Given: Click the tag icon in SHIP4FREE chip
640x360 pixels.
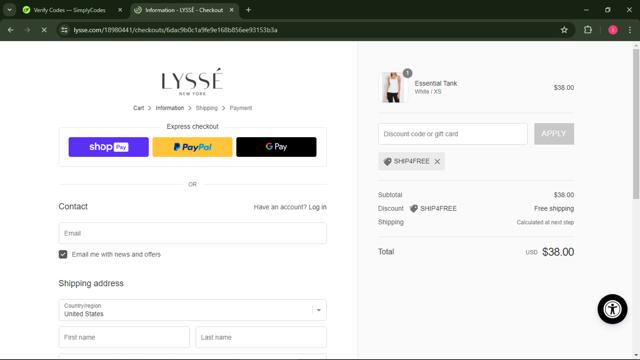Looking at the screenshot, I should [387, 162].
